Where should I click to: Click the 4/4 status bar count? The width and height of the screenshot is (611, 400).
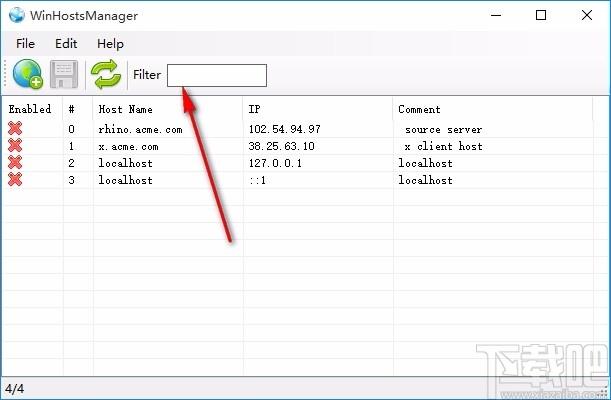tap(14, 388)
